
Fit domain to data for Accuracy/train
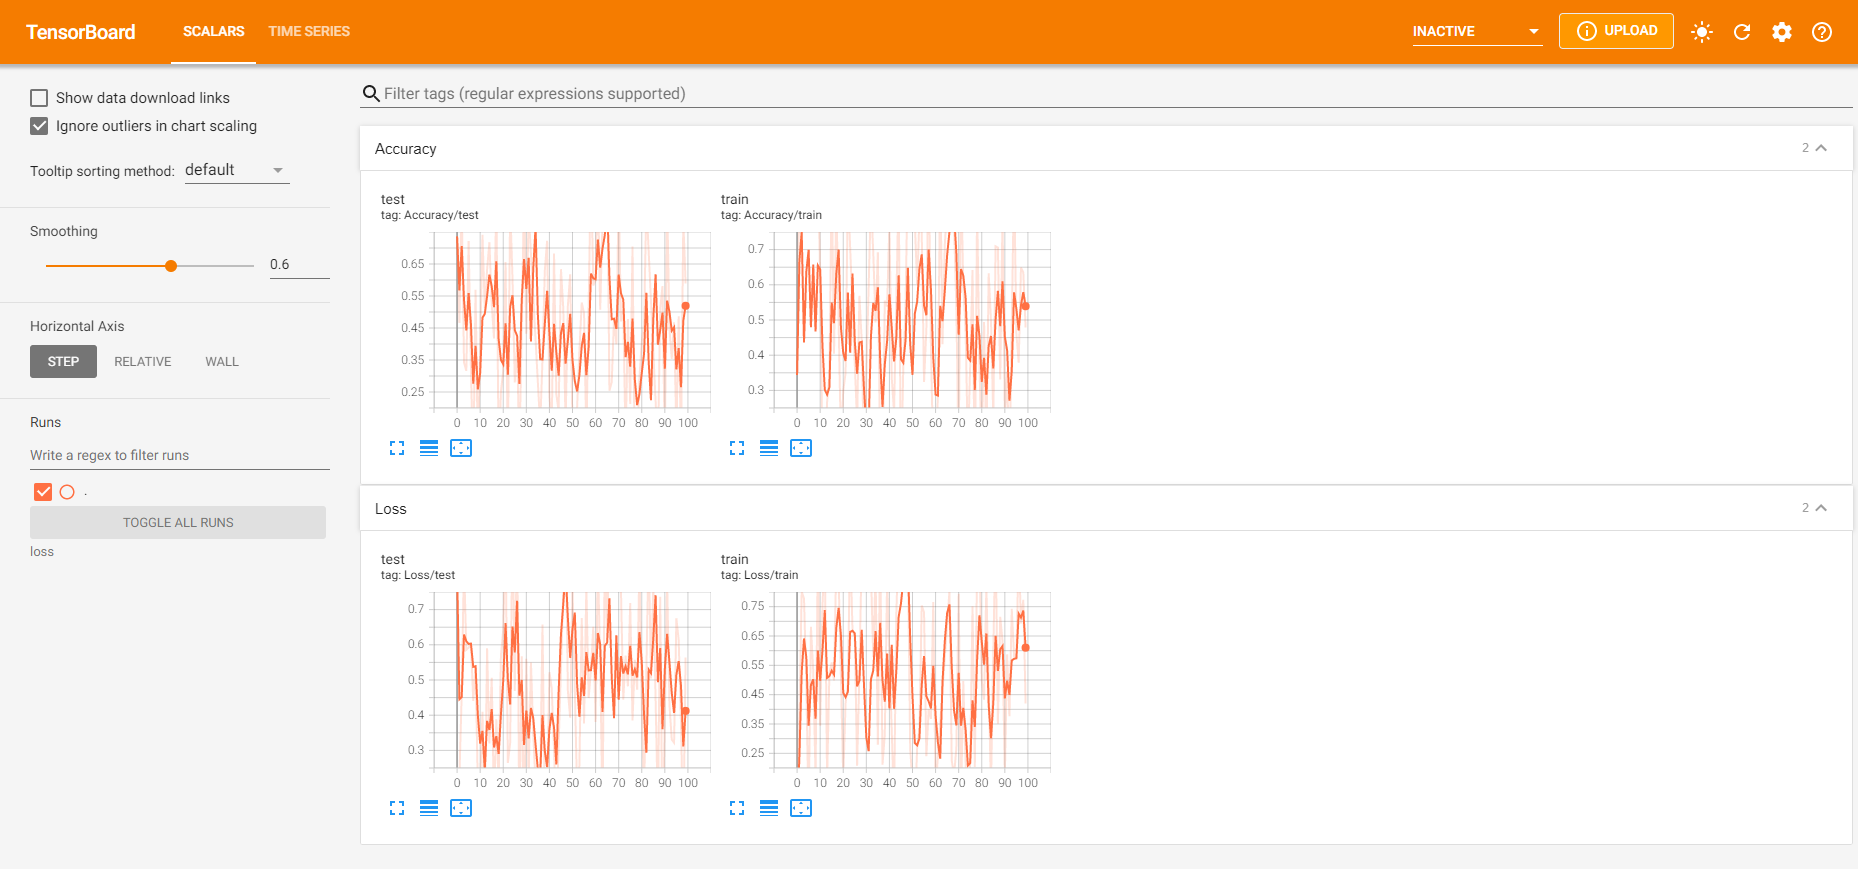pyautogui.click(x=801, y=448)
